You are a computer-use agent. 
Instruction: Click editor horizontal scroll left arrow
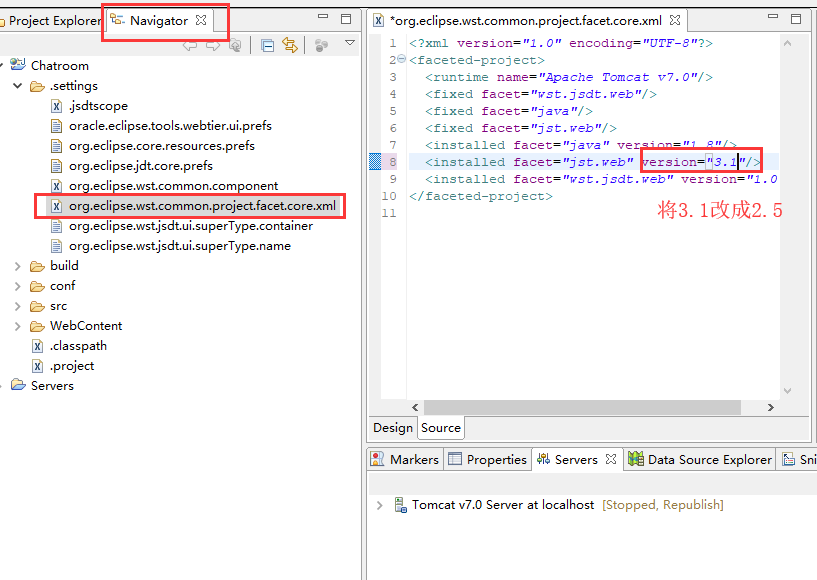[415, 408]
